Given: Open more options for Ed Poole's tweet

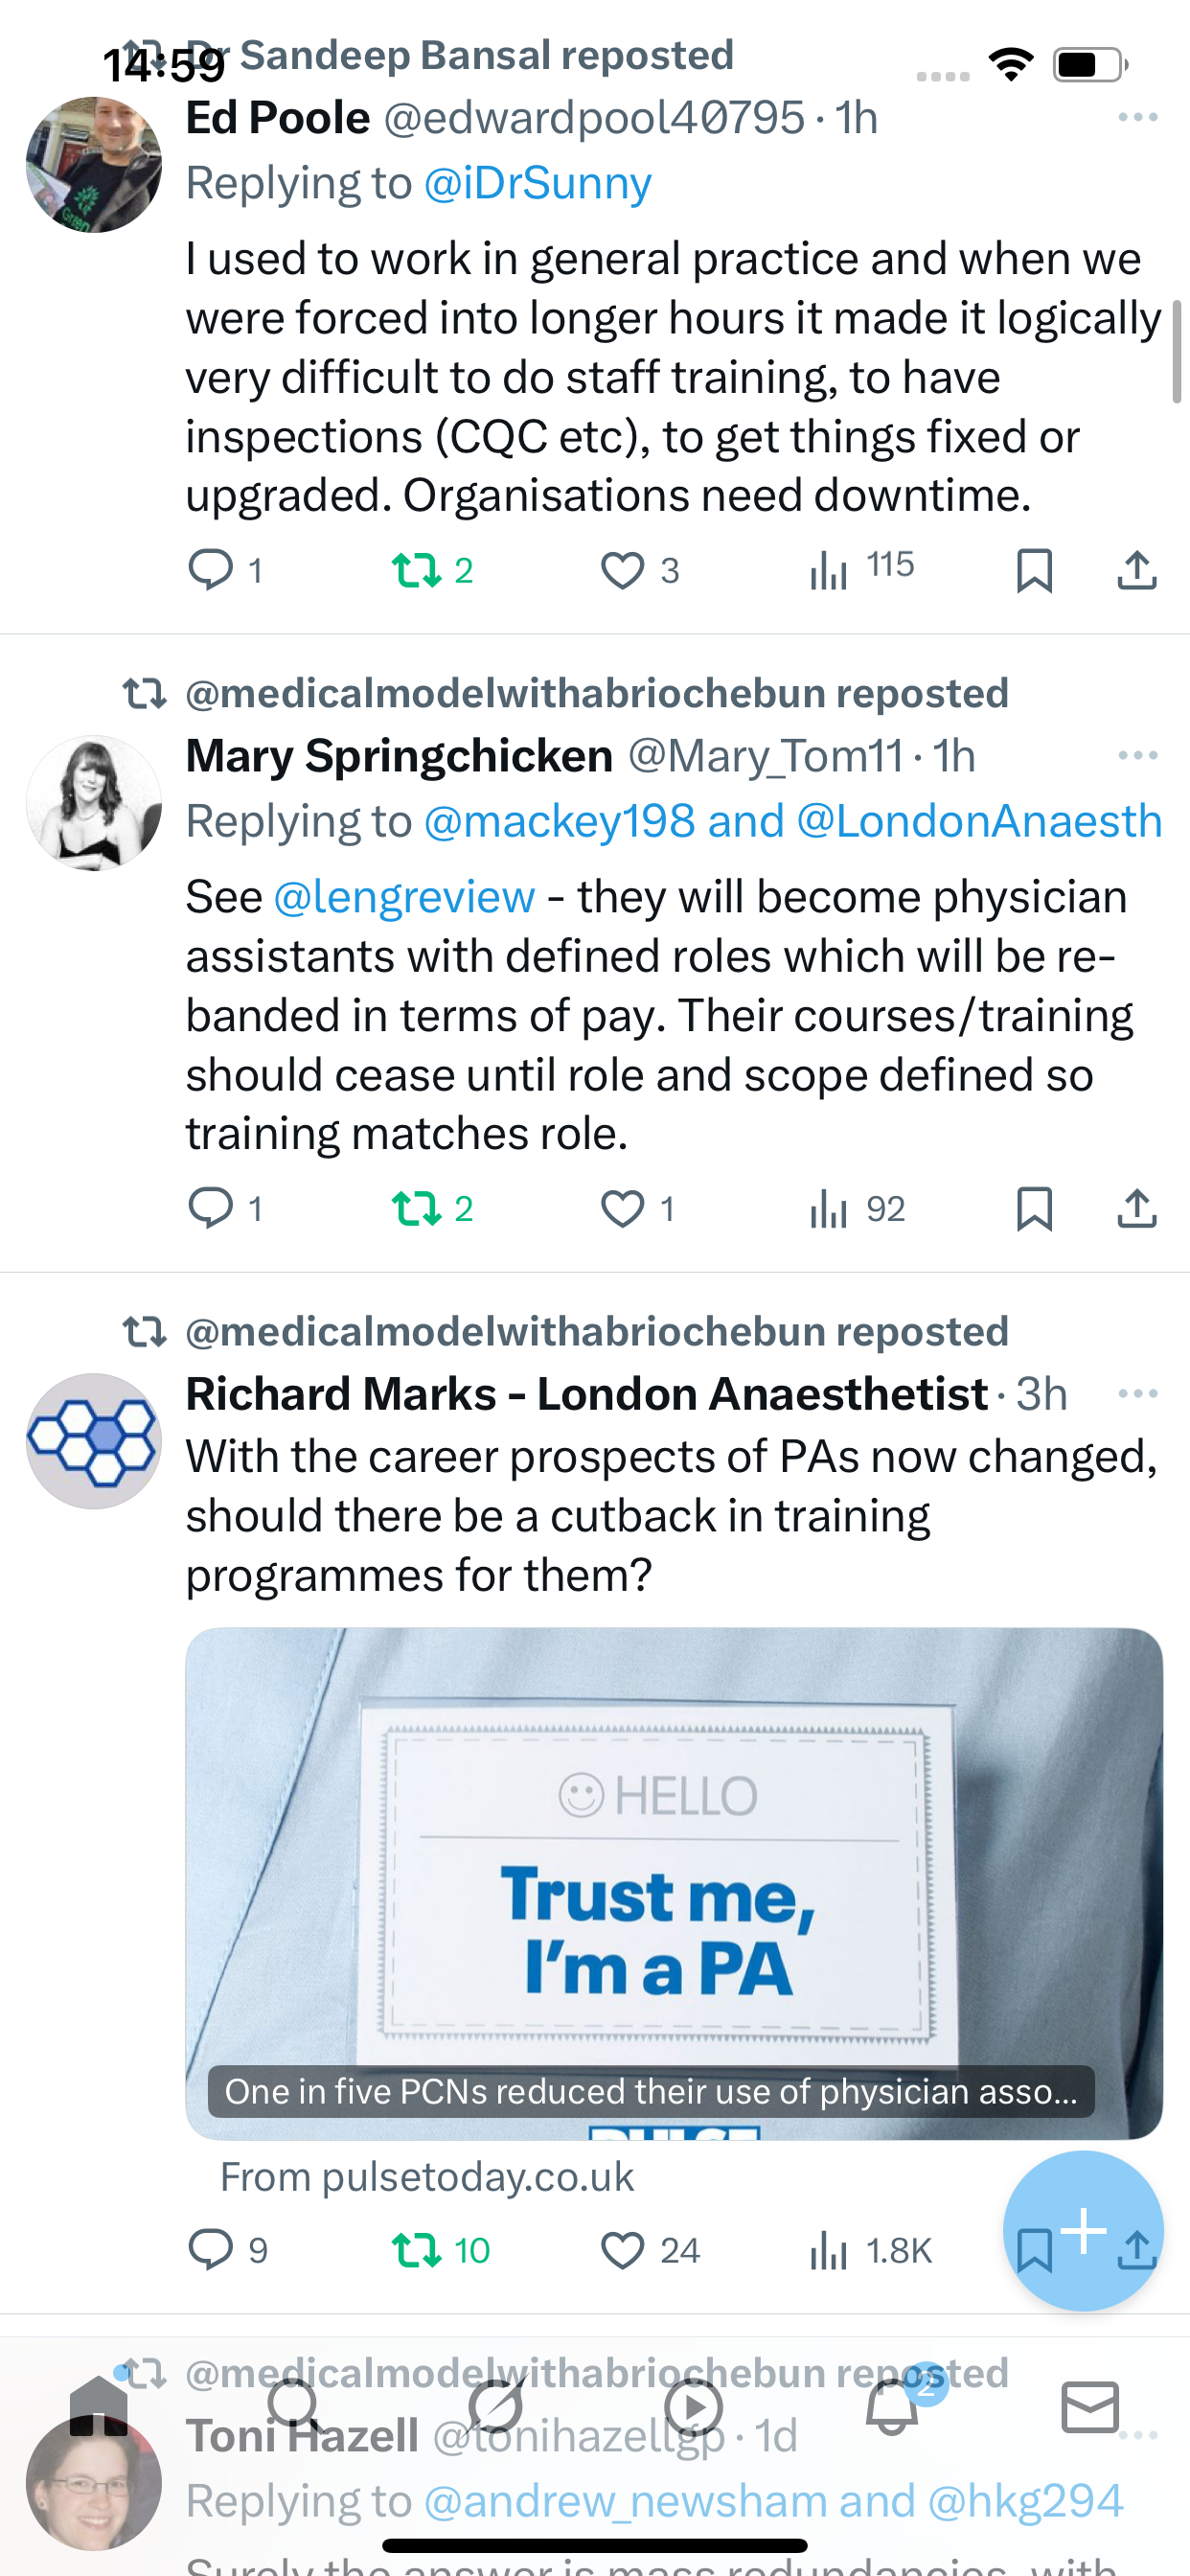Looking at the screenshot, I should tap(1137, 118).
